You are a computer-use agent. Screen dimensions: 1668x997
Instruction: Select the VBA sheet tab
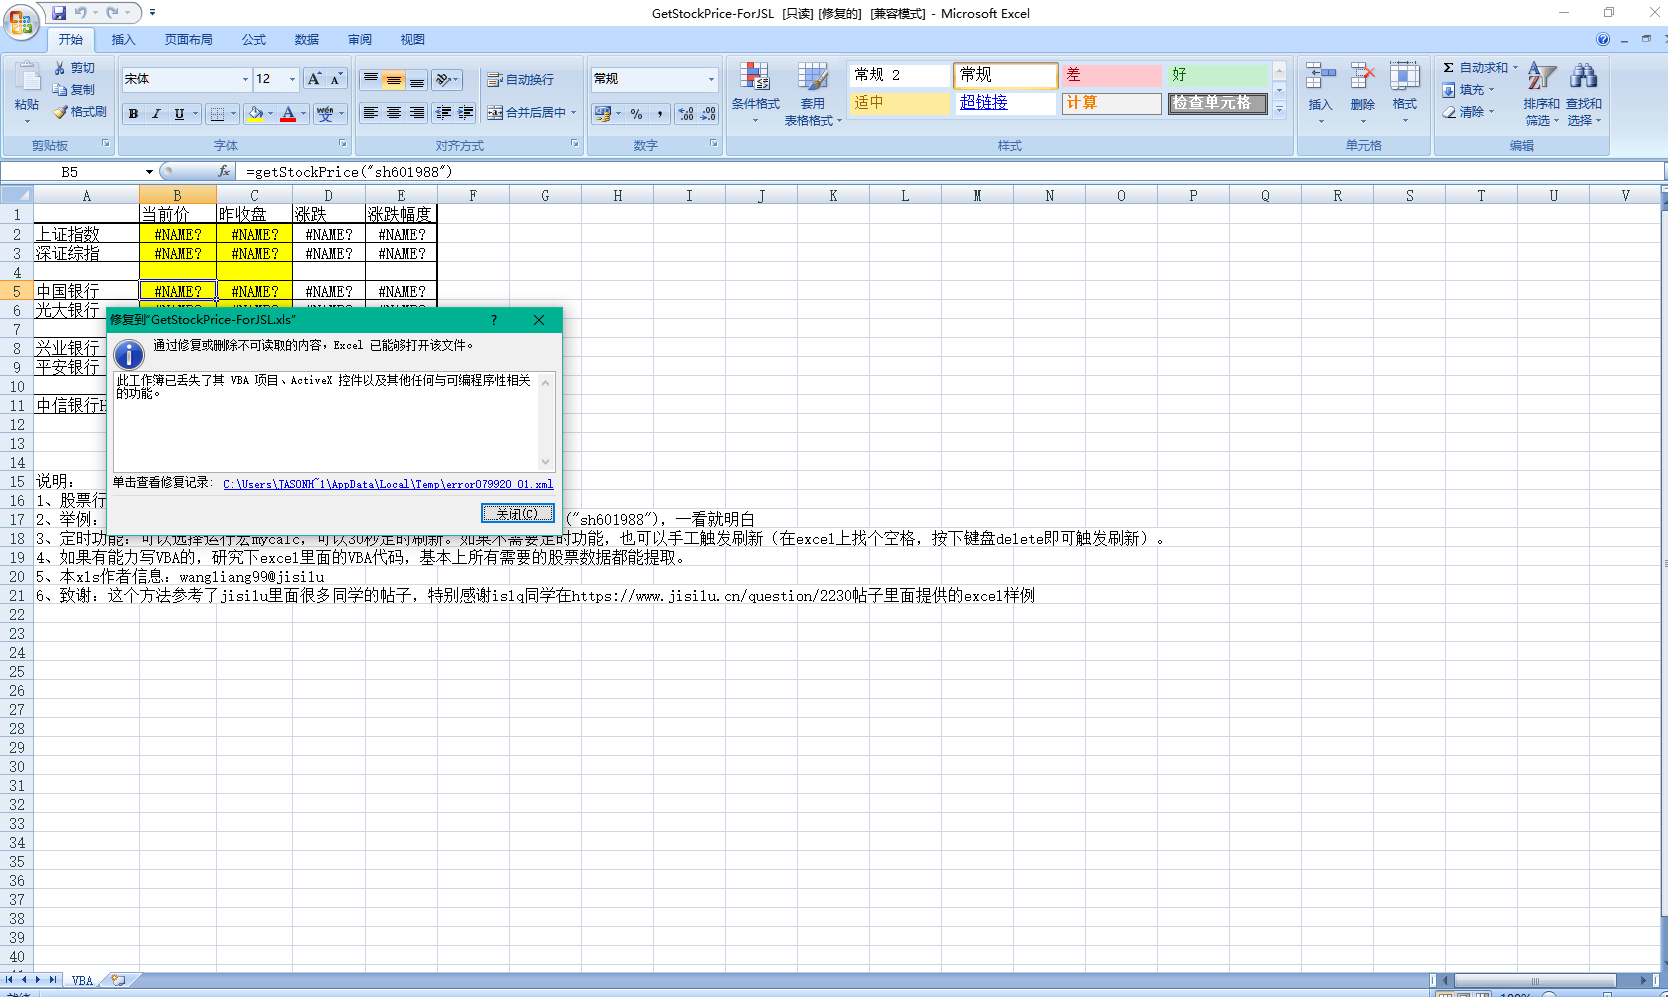coord(82,980)
